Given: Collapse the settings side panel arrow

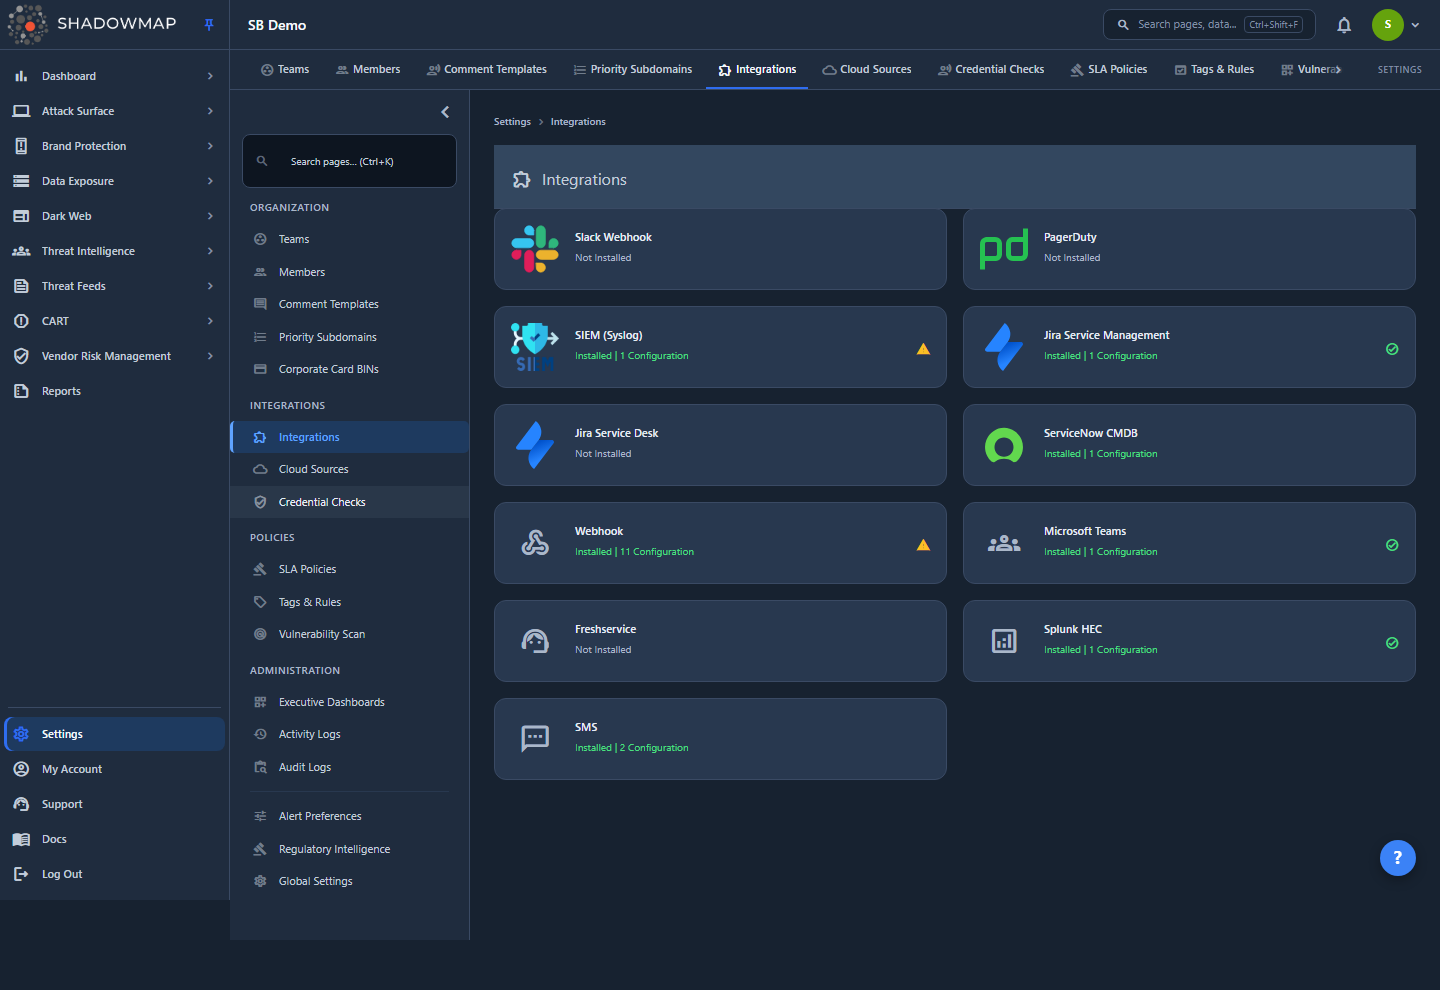Looking at the screenshot, I should pos(445,112).
